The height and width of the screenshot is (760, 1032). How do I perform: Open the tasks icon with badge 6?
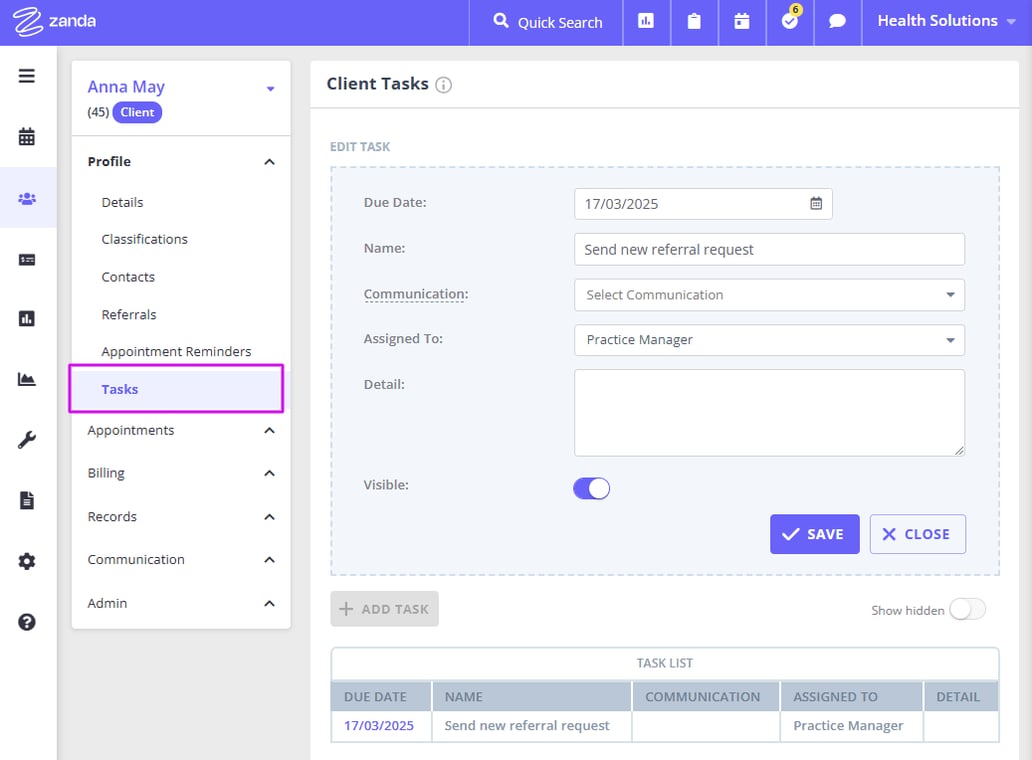[x=790, y=22]
